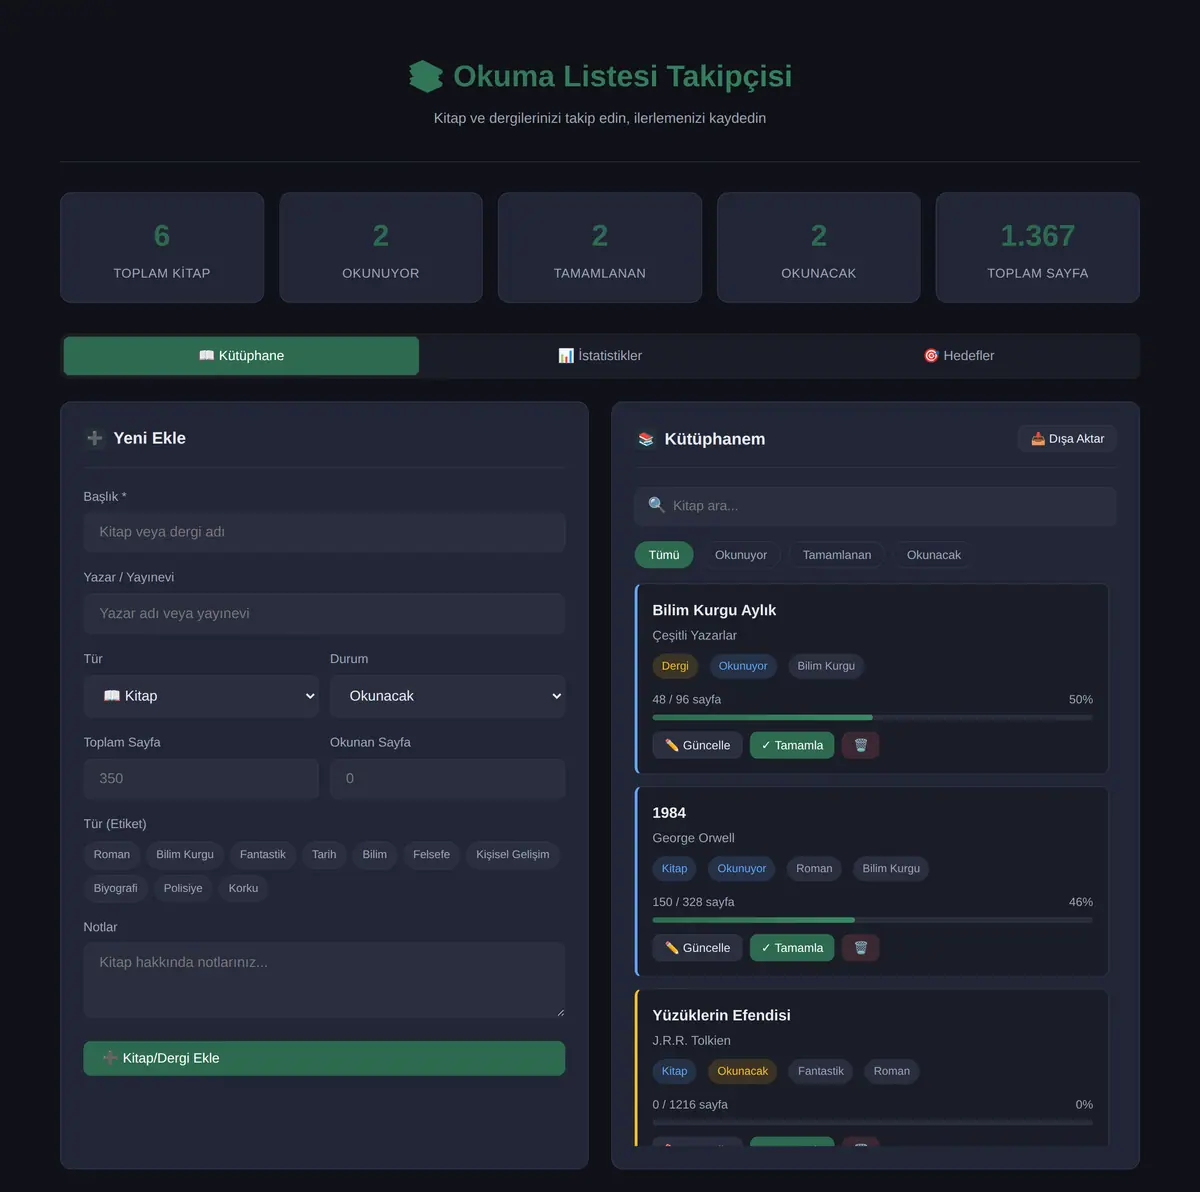The width and height of the screenshot is (1200, 1192).
Task: Click the magnifier icon in search bar
Action: click(656, 505)
